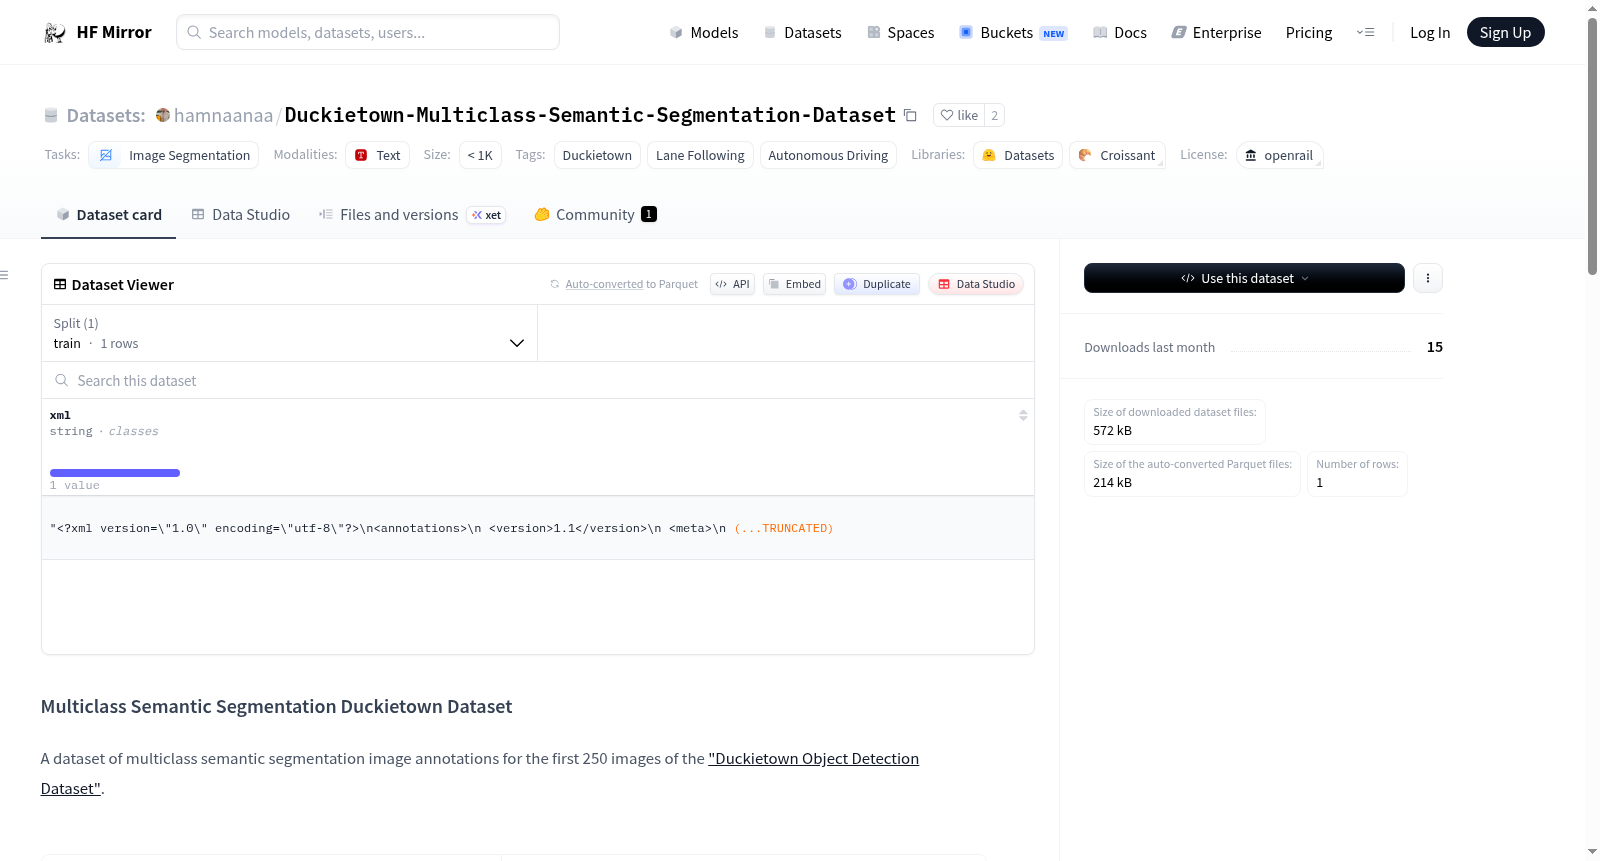This screenshot has height=861, width=1600.
Task: Click the Downloads last month value 15
Action: [1434, 347]
